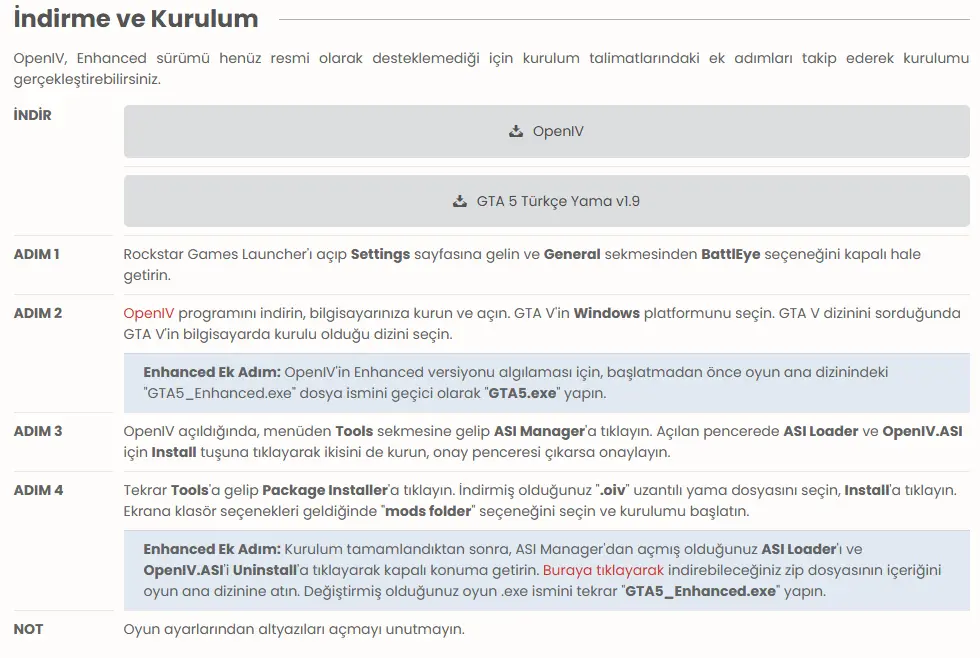This screenshot has width=980, height=658.
Task: Click the 'İNDİR' row label
Action: click(x=32, y=115)
